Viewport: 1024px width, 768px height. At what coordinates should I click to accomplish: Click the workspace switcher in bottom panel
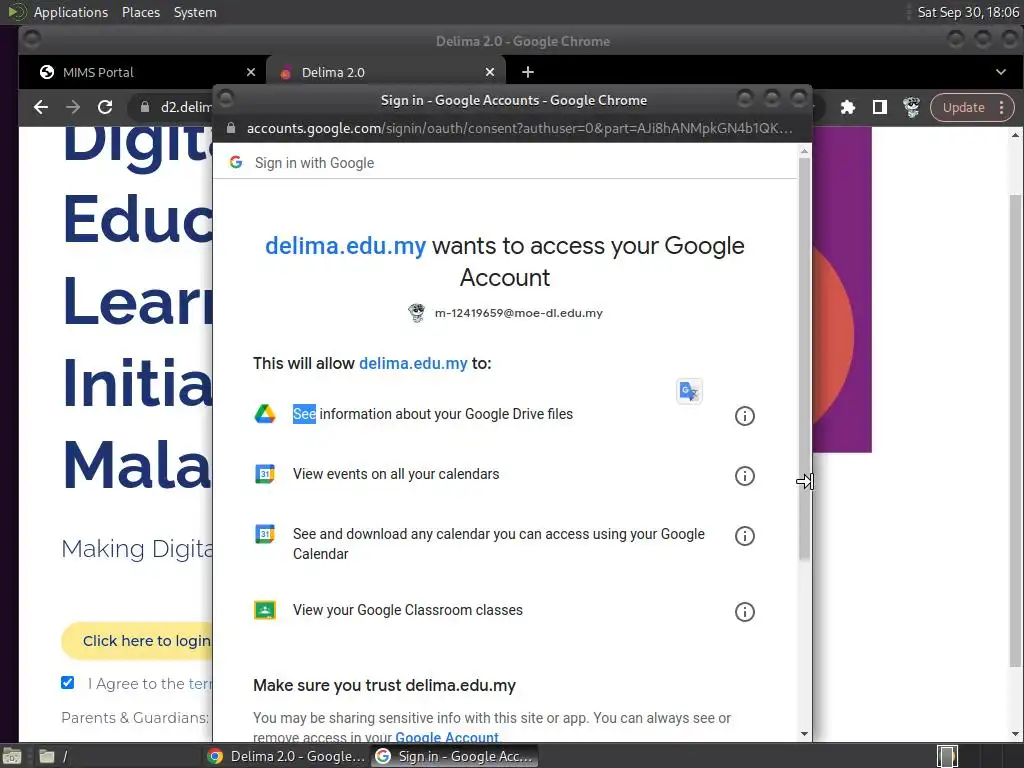pos(947,756)
